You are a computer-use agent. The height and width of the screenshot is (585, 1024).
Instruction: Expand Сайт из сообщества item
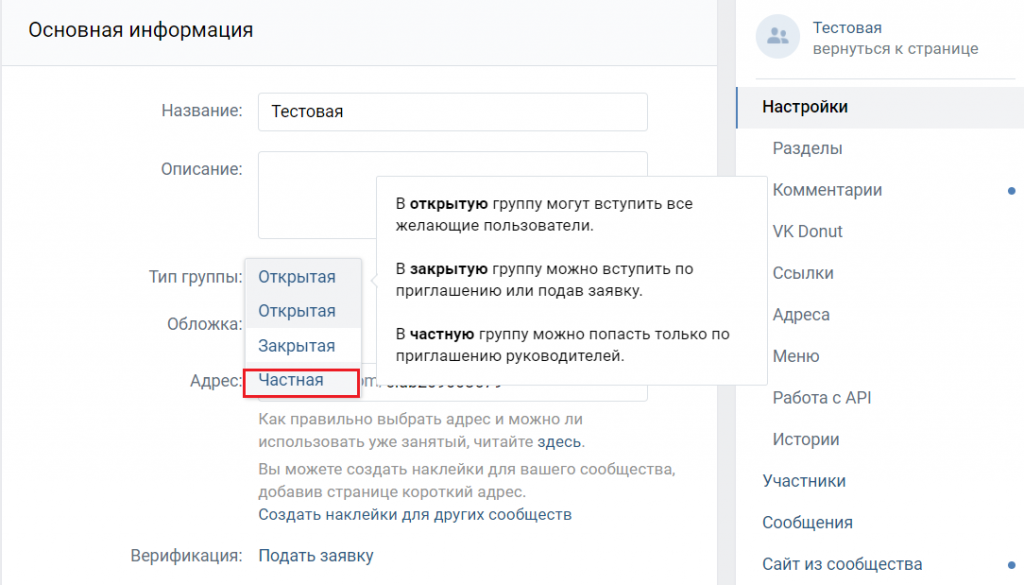pos(842,564)
